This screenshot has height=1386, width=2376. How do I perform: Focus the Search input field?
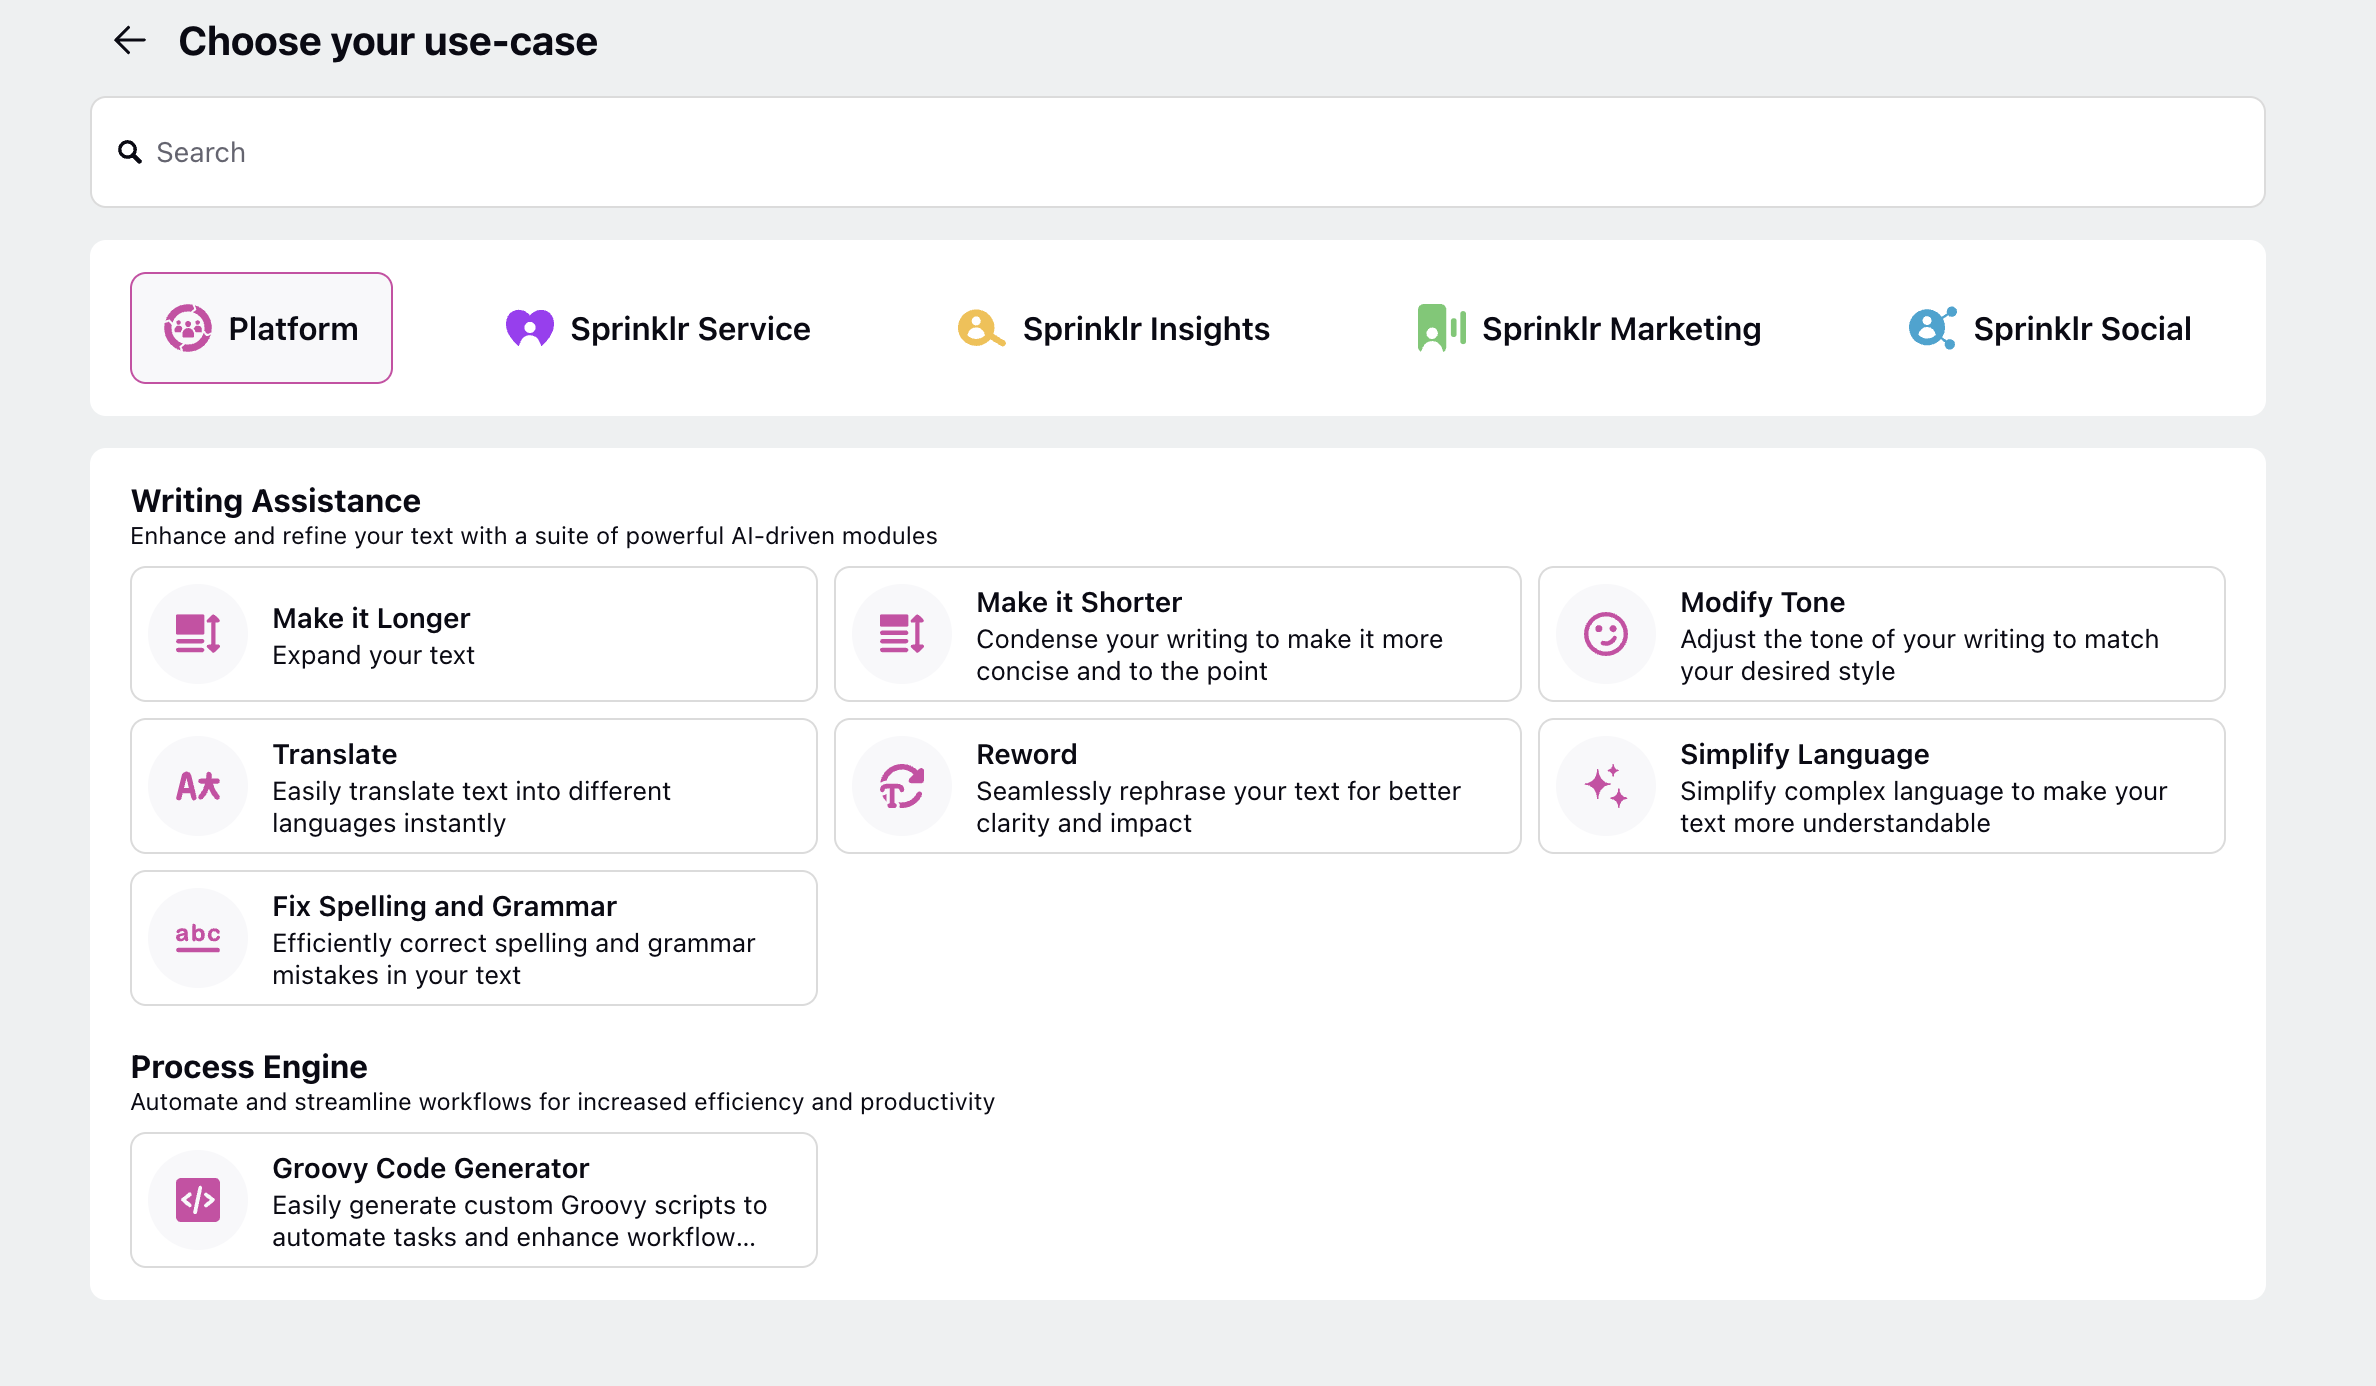tap(1178, 152)
